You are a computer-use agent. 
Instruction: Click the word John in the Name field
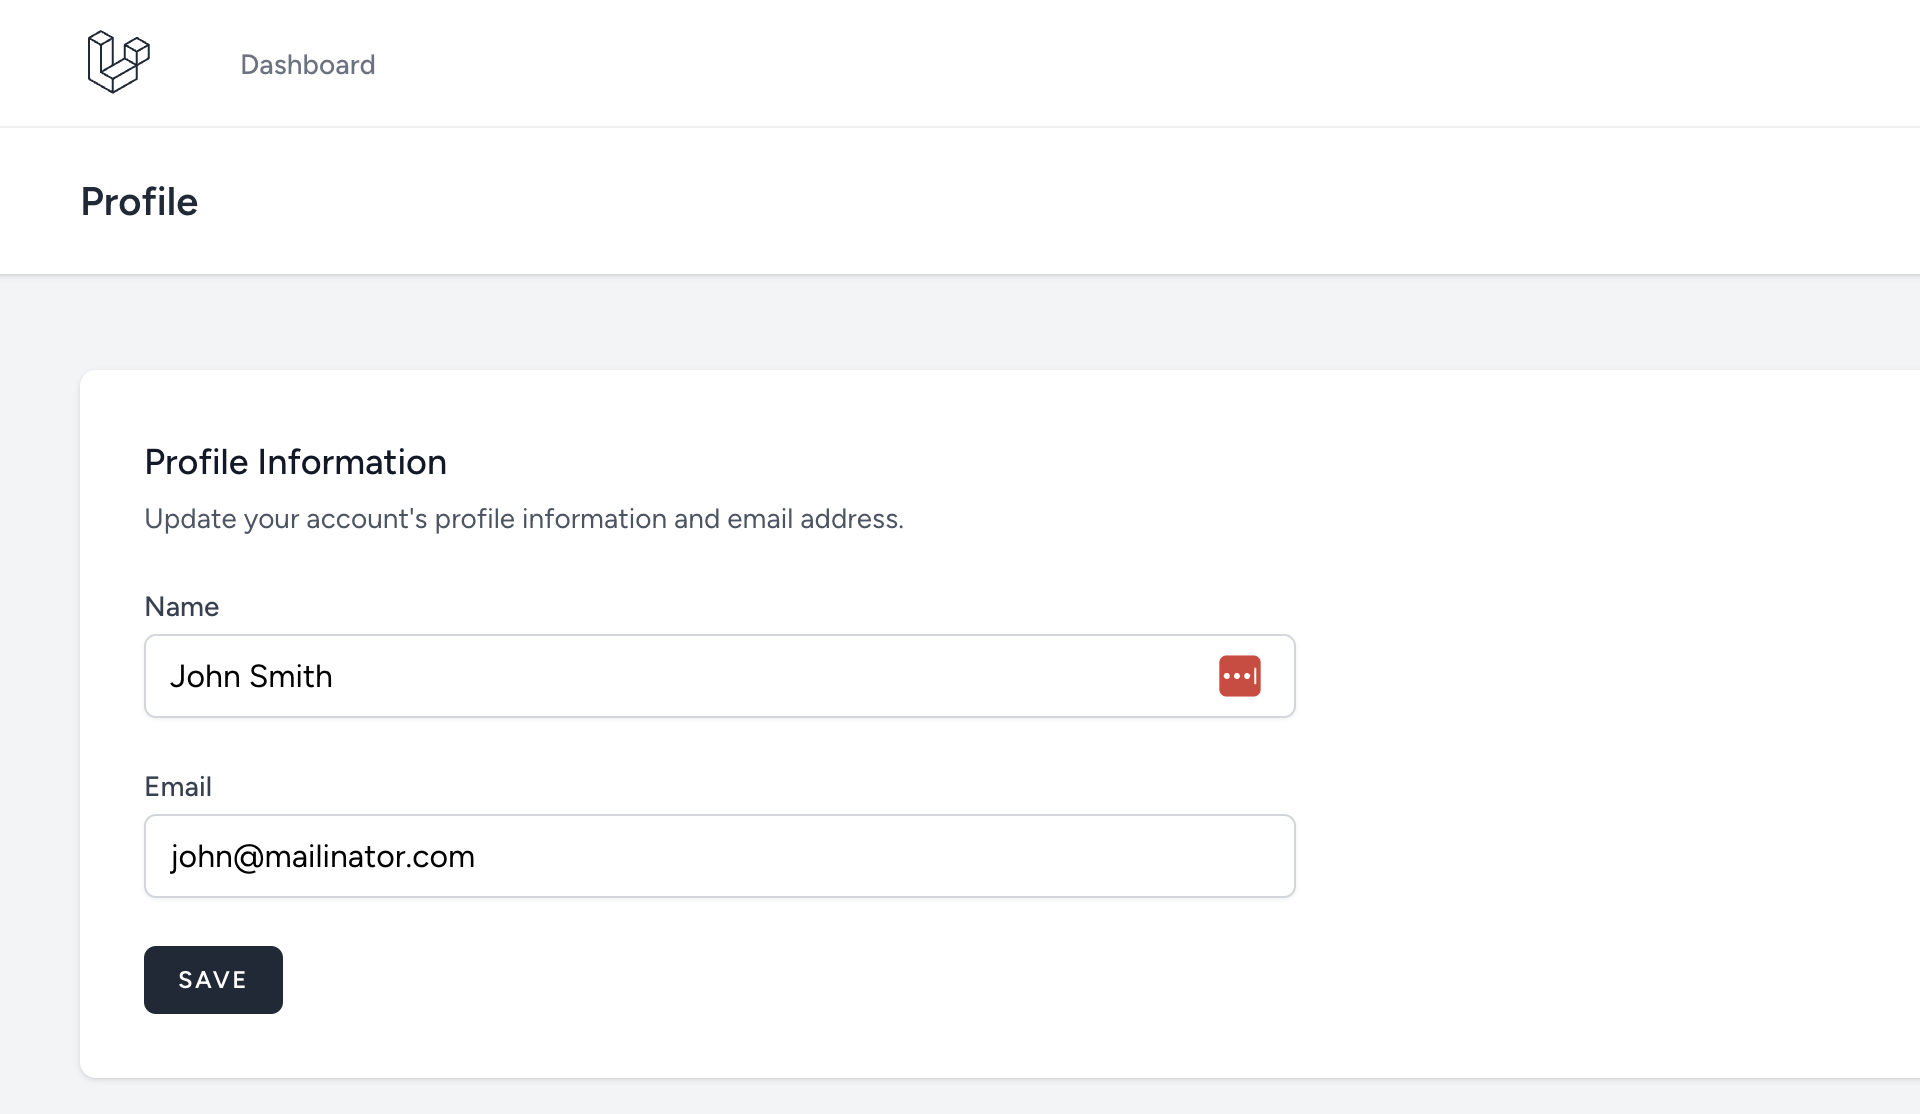point(205,677)
